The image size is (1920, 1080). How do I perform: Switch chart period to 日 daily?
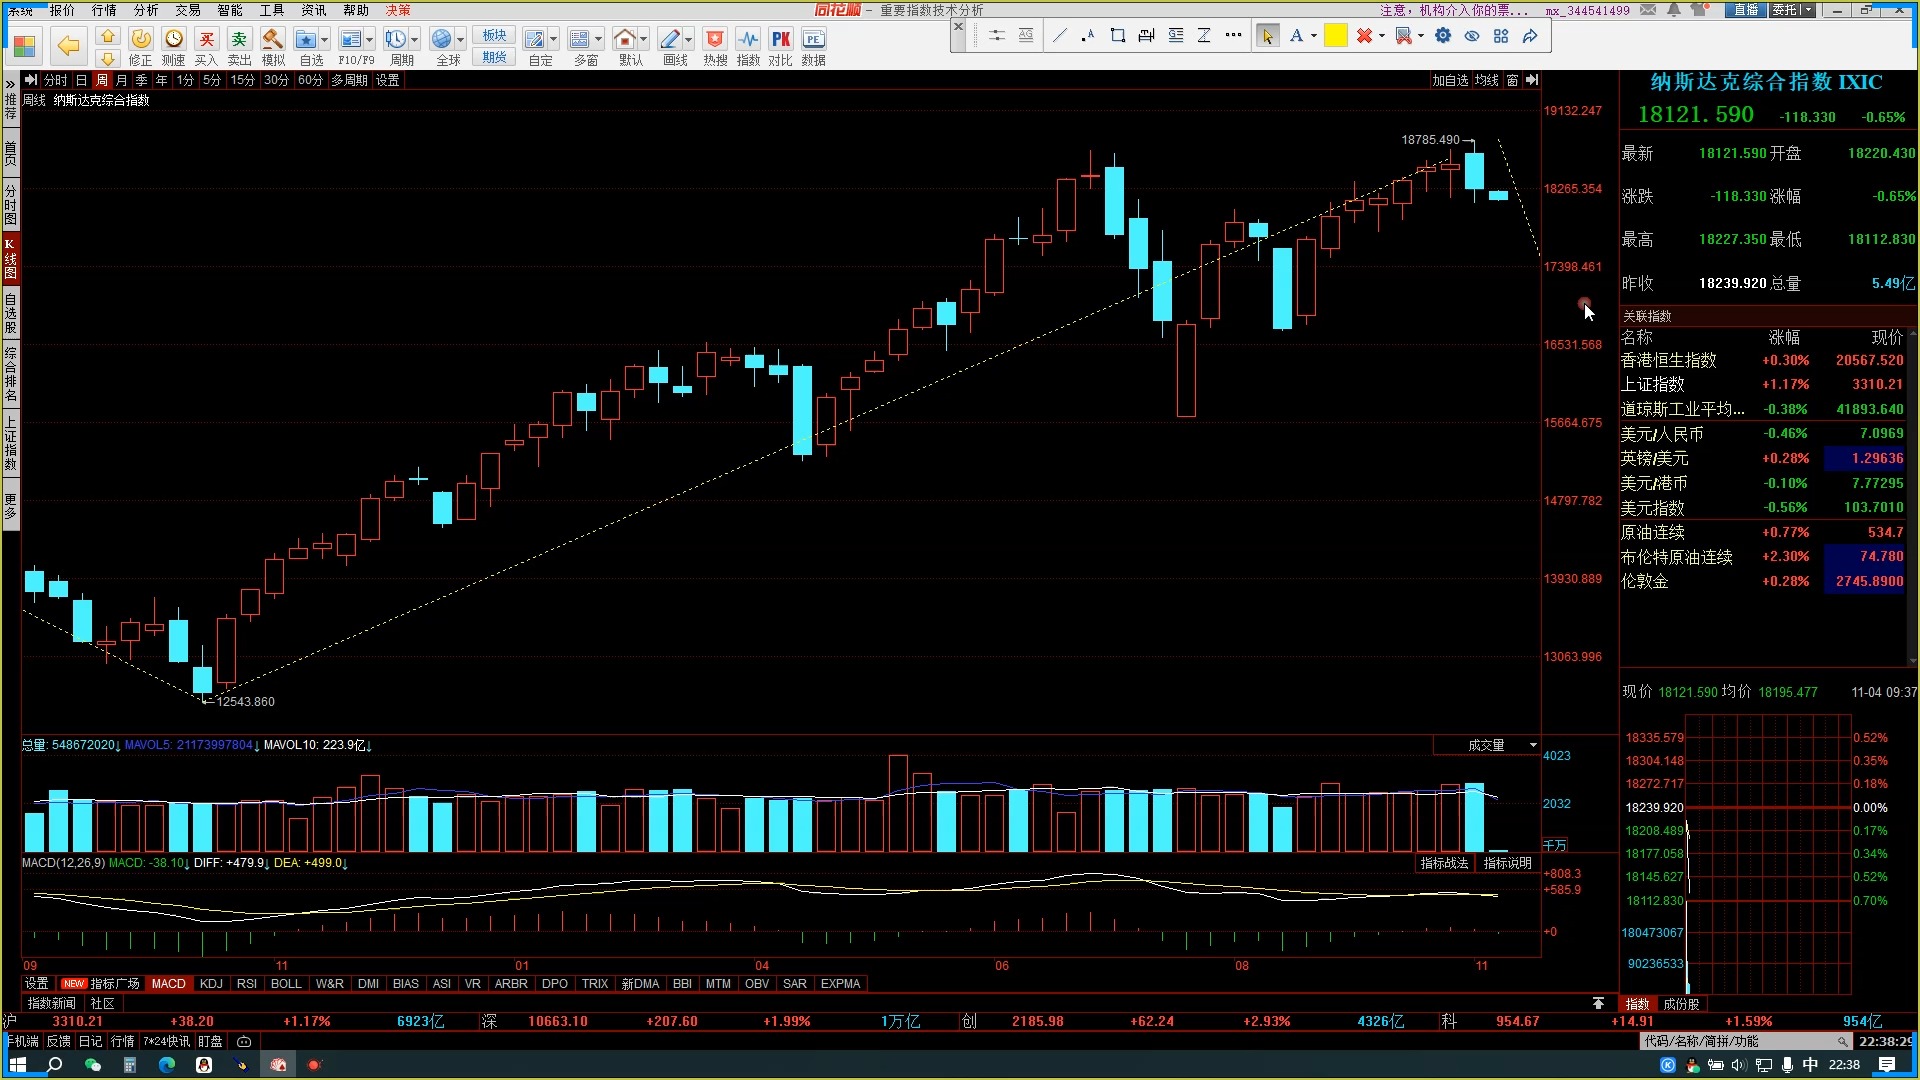[x=81, y=80]
